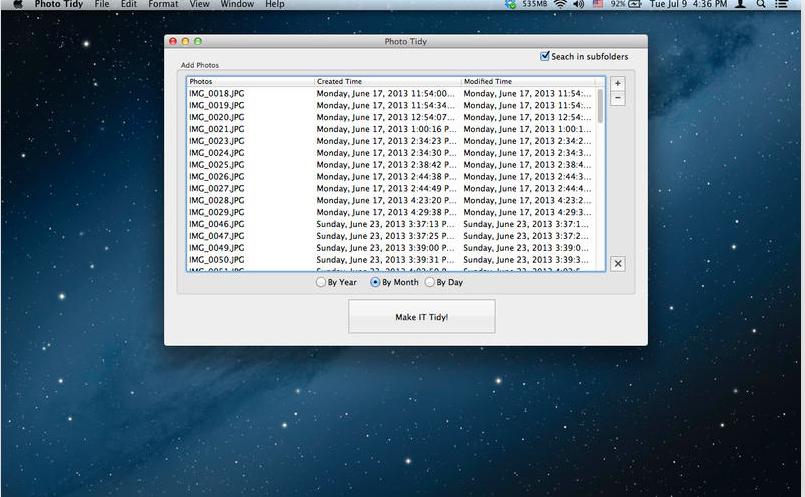Click the US flag input source icon
805x497 pixels.
point(598,4)
